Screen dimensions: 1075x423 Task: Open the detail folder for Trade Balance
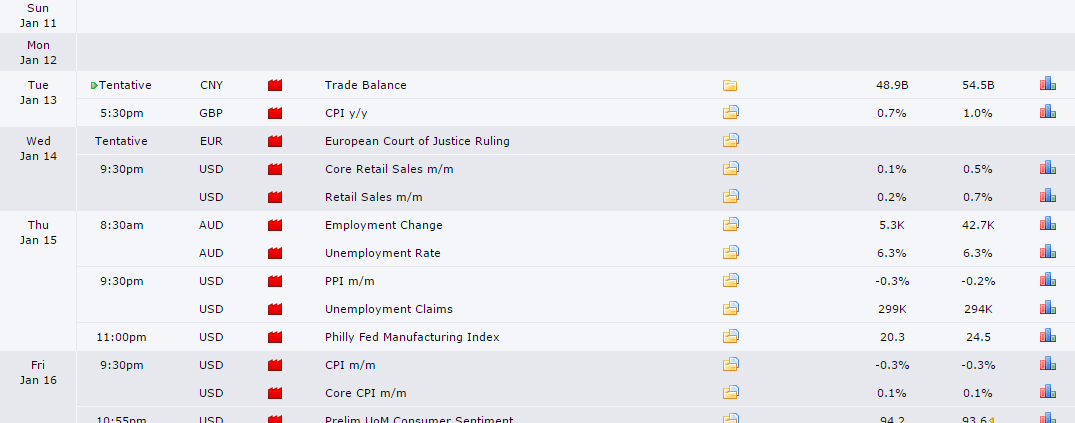(730, 85)
